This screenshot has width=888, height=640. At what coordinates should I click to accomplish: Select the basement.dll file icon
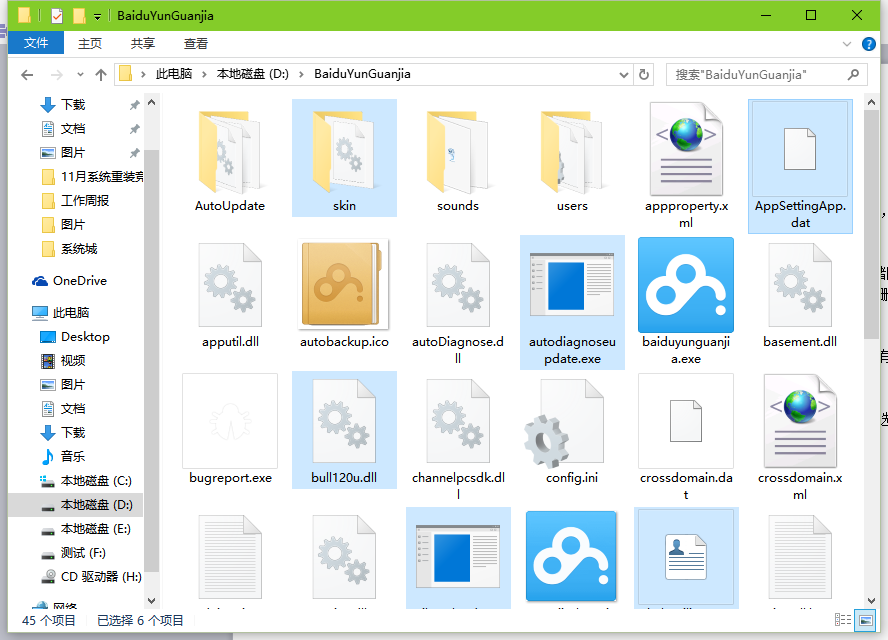coord(800,285)
